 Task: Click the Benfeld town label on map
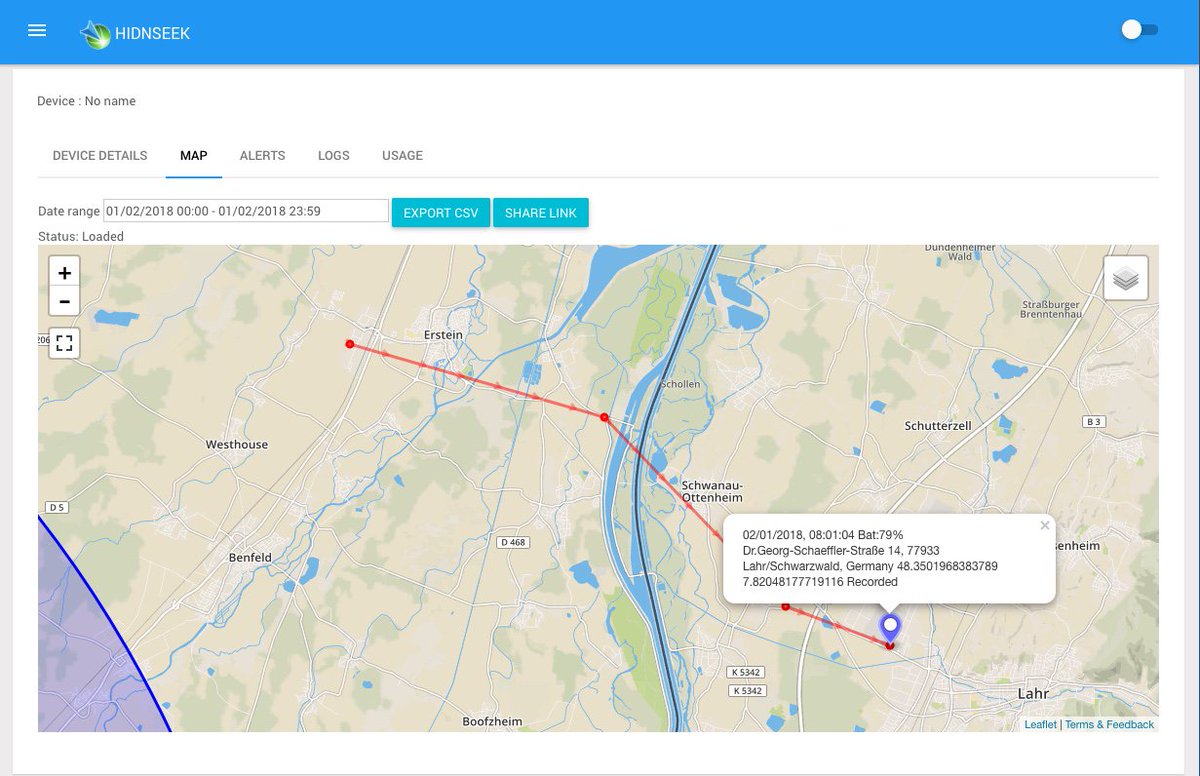(x=250, y=557)
